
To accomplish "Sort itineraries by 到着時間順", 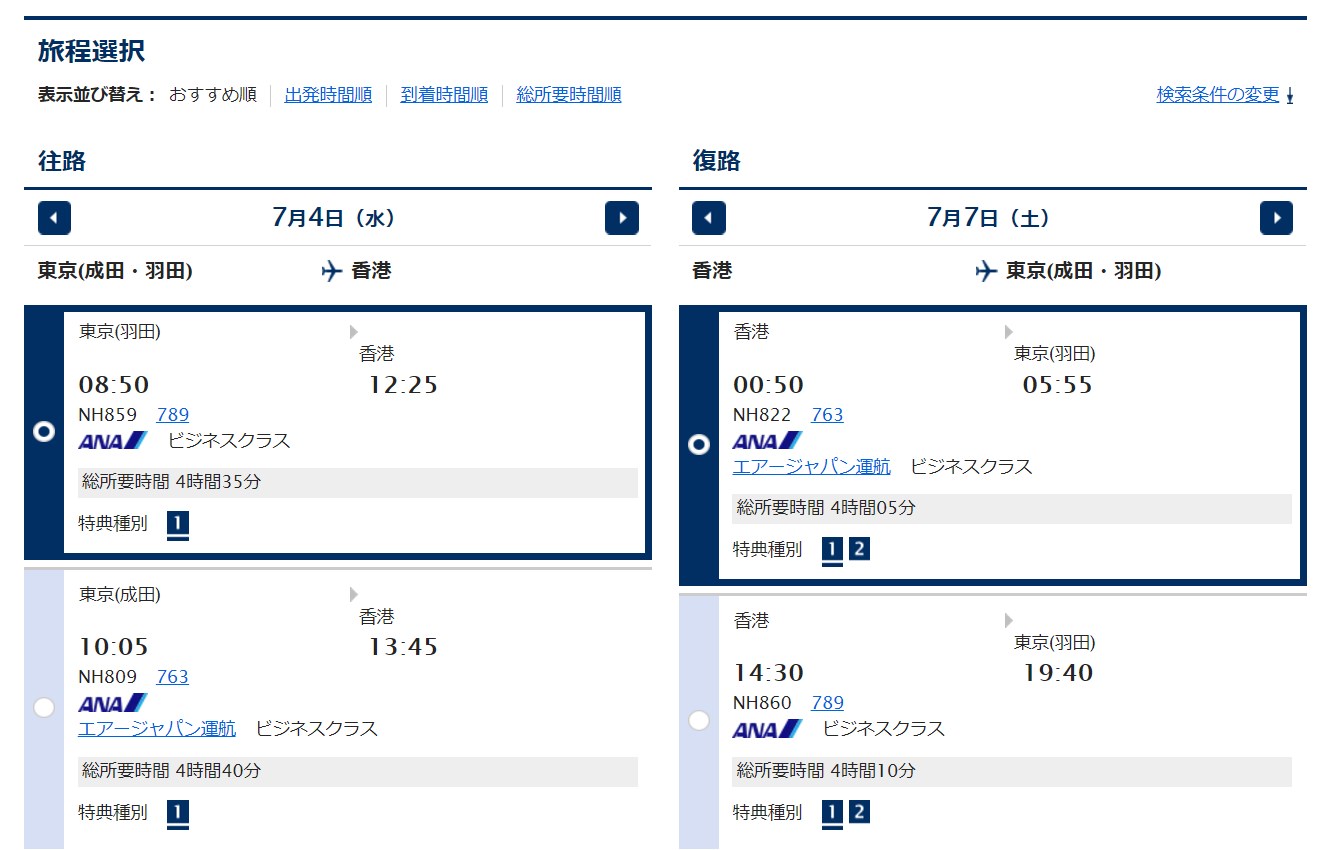I will tap(444, 95).
